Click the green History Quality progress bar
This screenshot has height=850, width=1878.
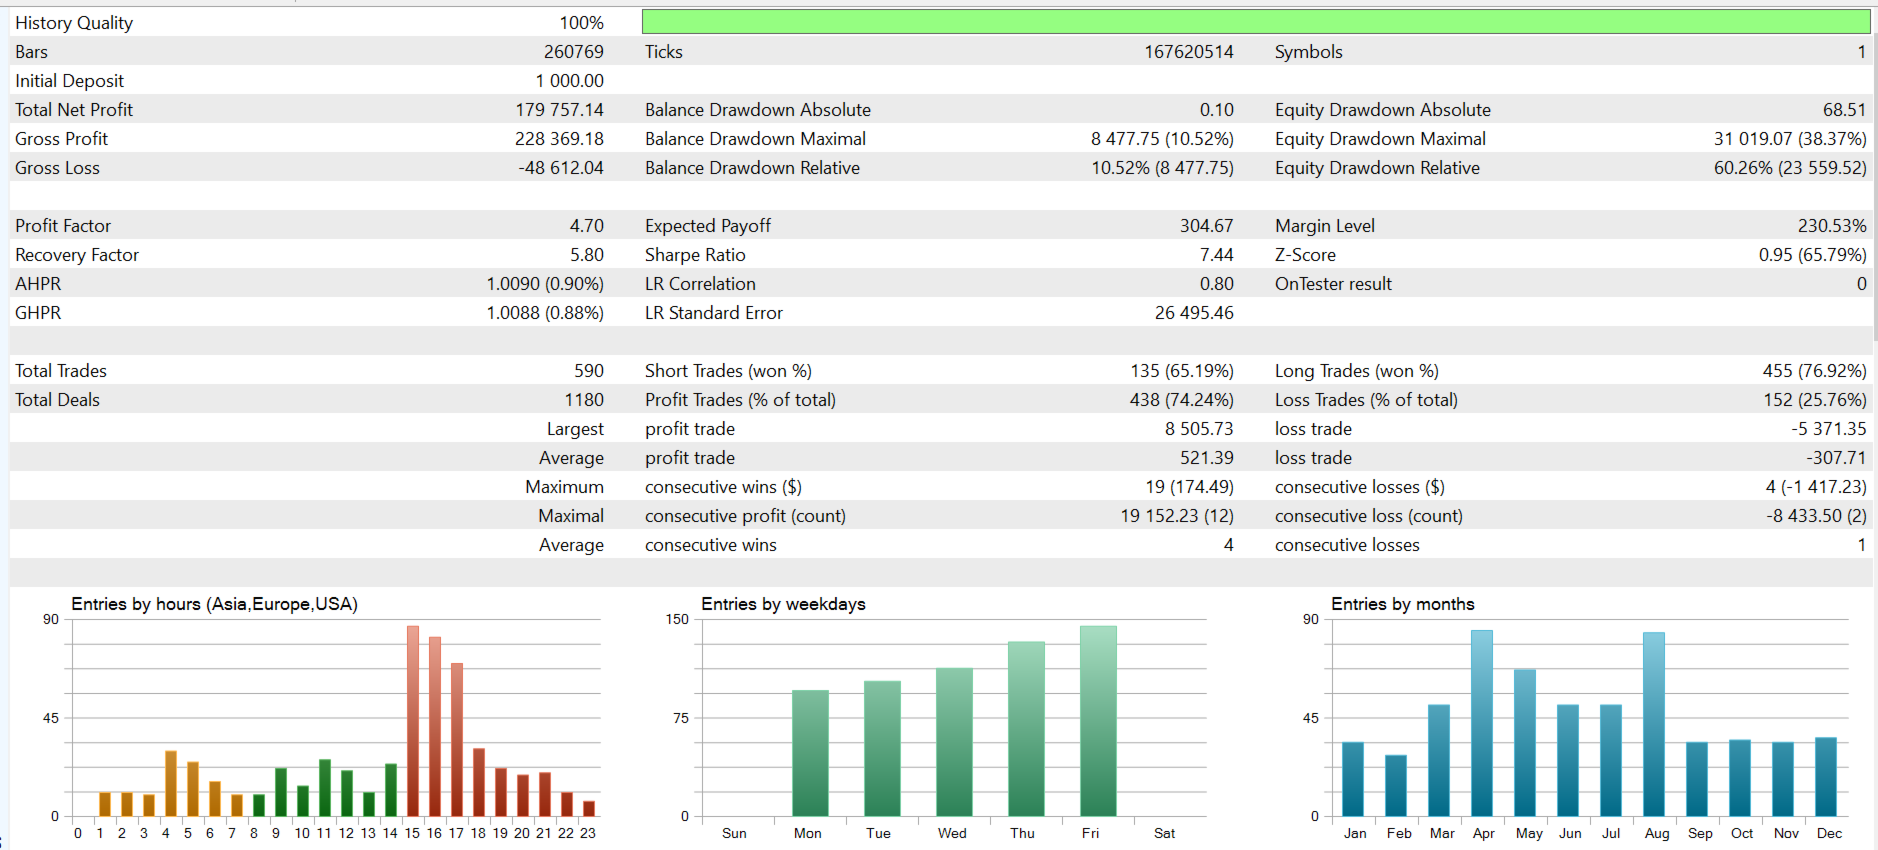tap(1255, 22)
